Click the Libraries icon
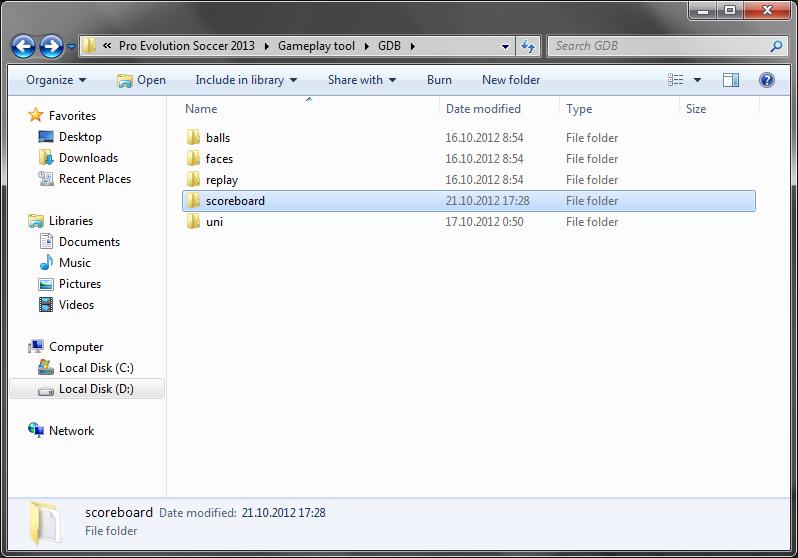 pos(36,221)
